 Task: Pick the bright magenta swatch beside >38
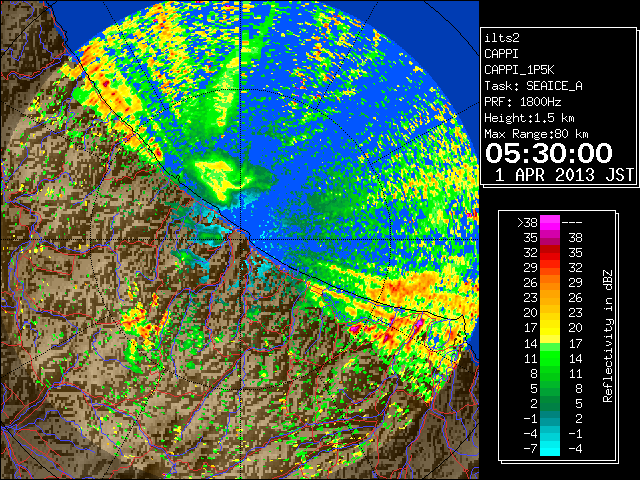point(550,222)
